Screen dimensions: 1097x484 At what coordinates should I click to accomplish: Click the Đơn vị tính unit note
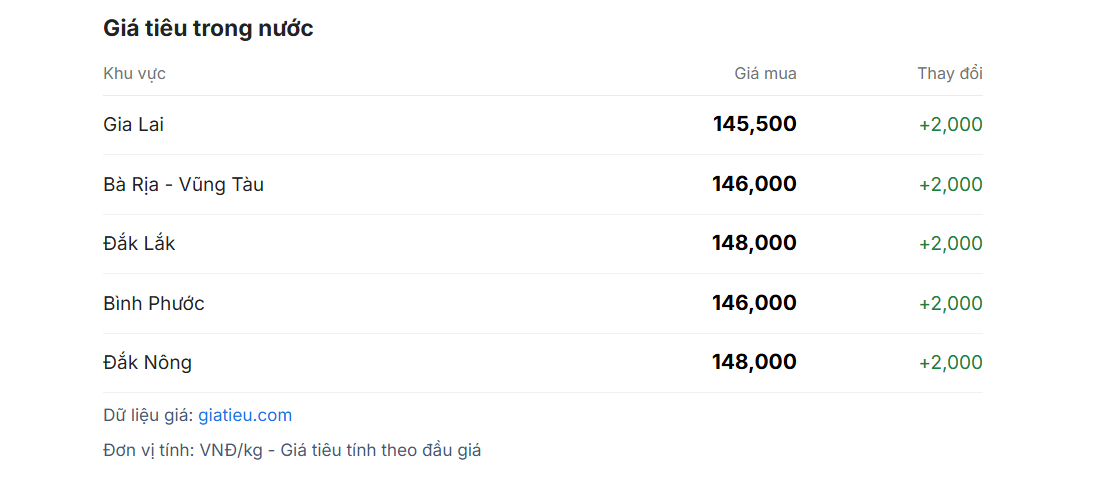point(292,450)
